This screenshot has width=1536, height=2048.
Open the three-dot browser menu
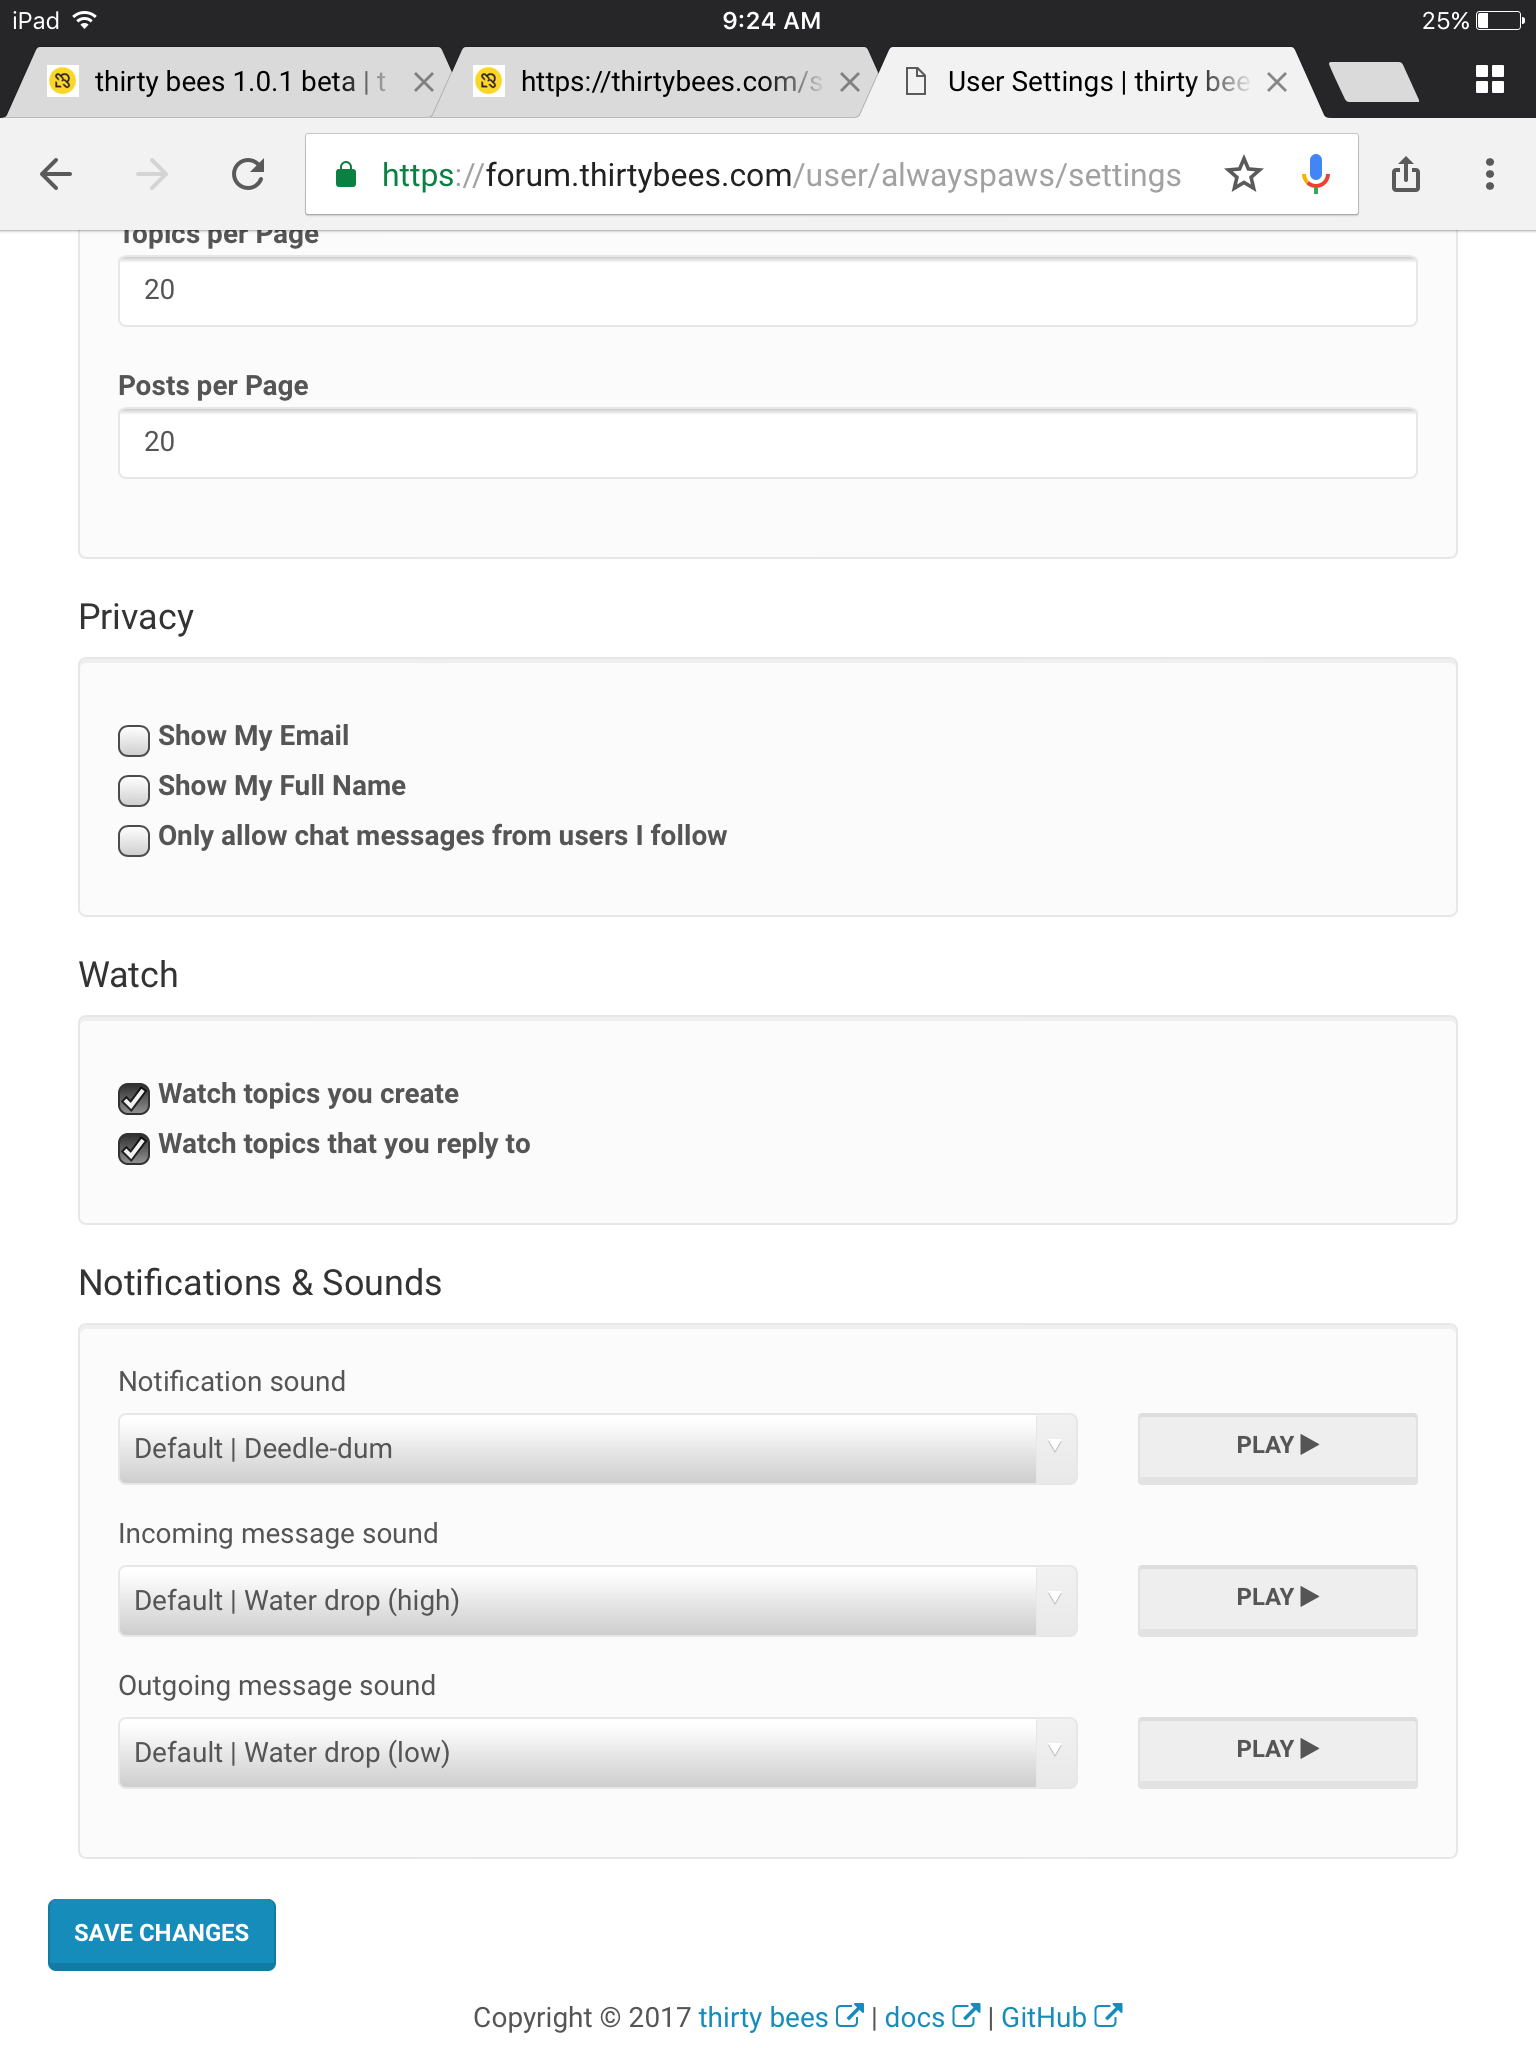coord(1489,174)
